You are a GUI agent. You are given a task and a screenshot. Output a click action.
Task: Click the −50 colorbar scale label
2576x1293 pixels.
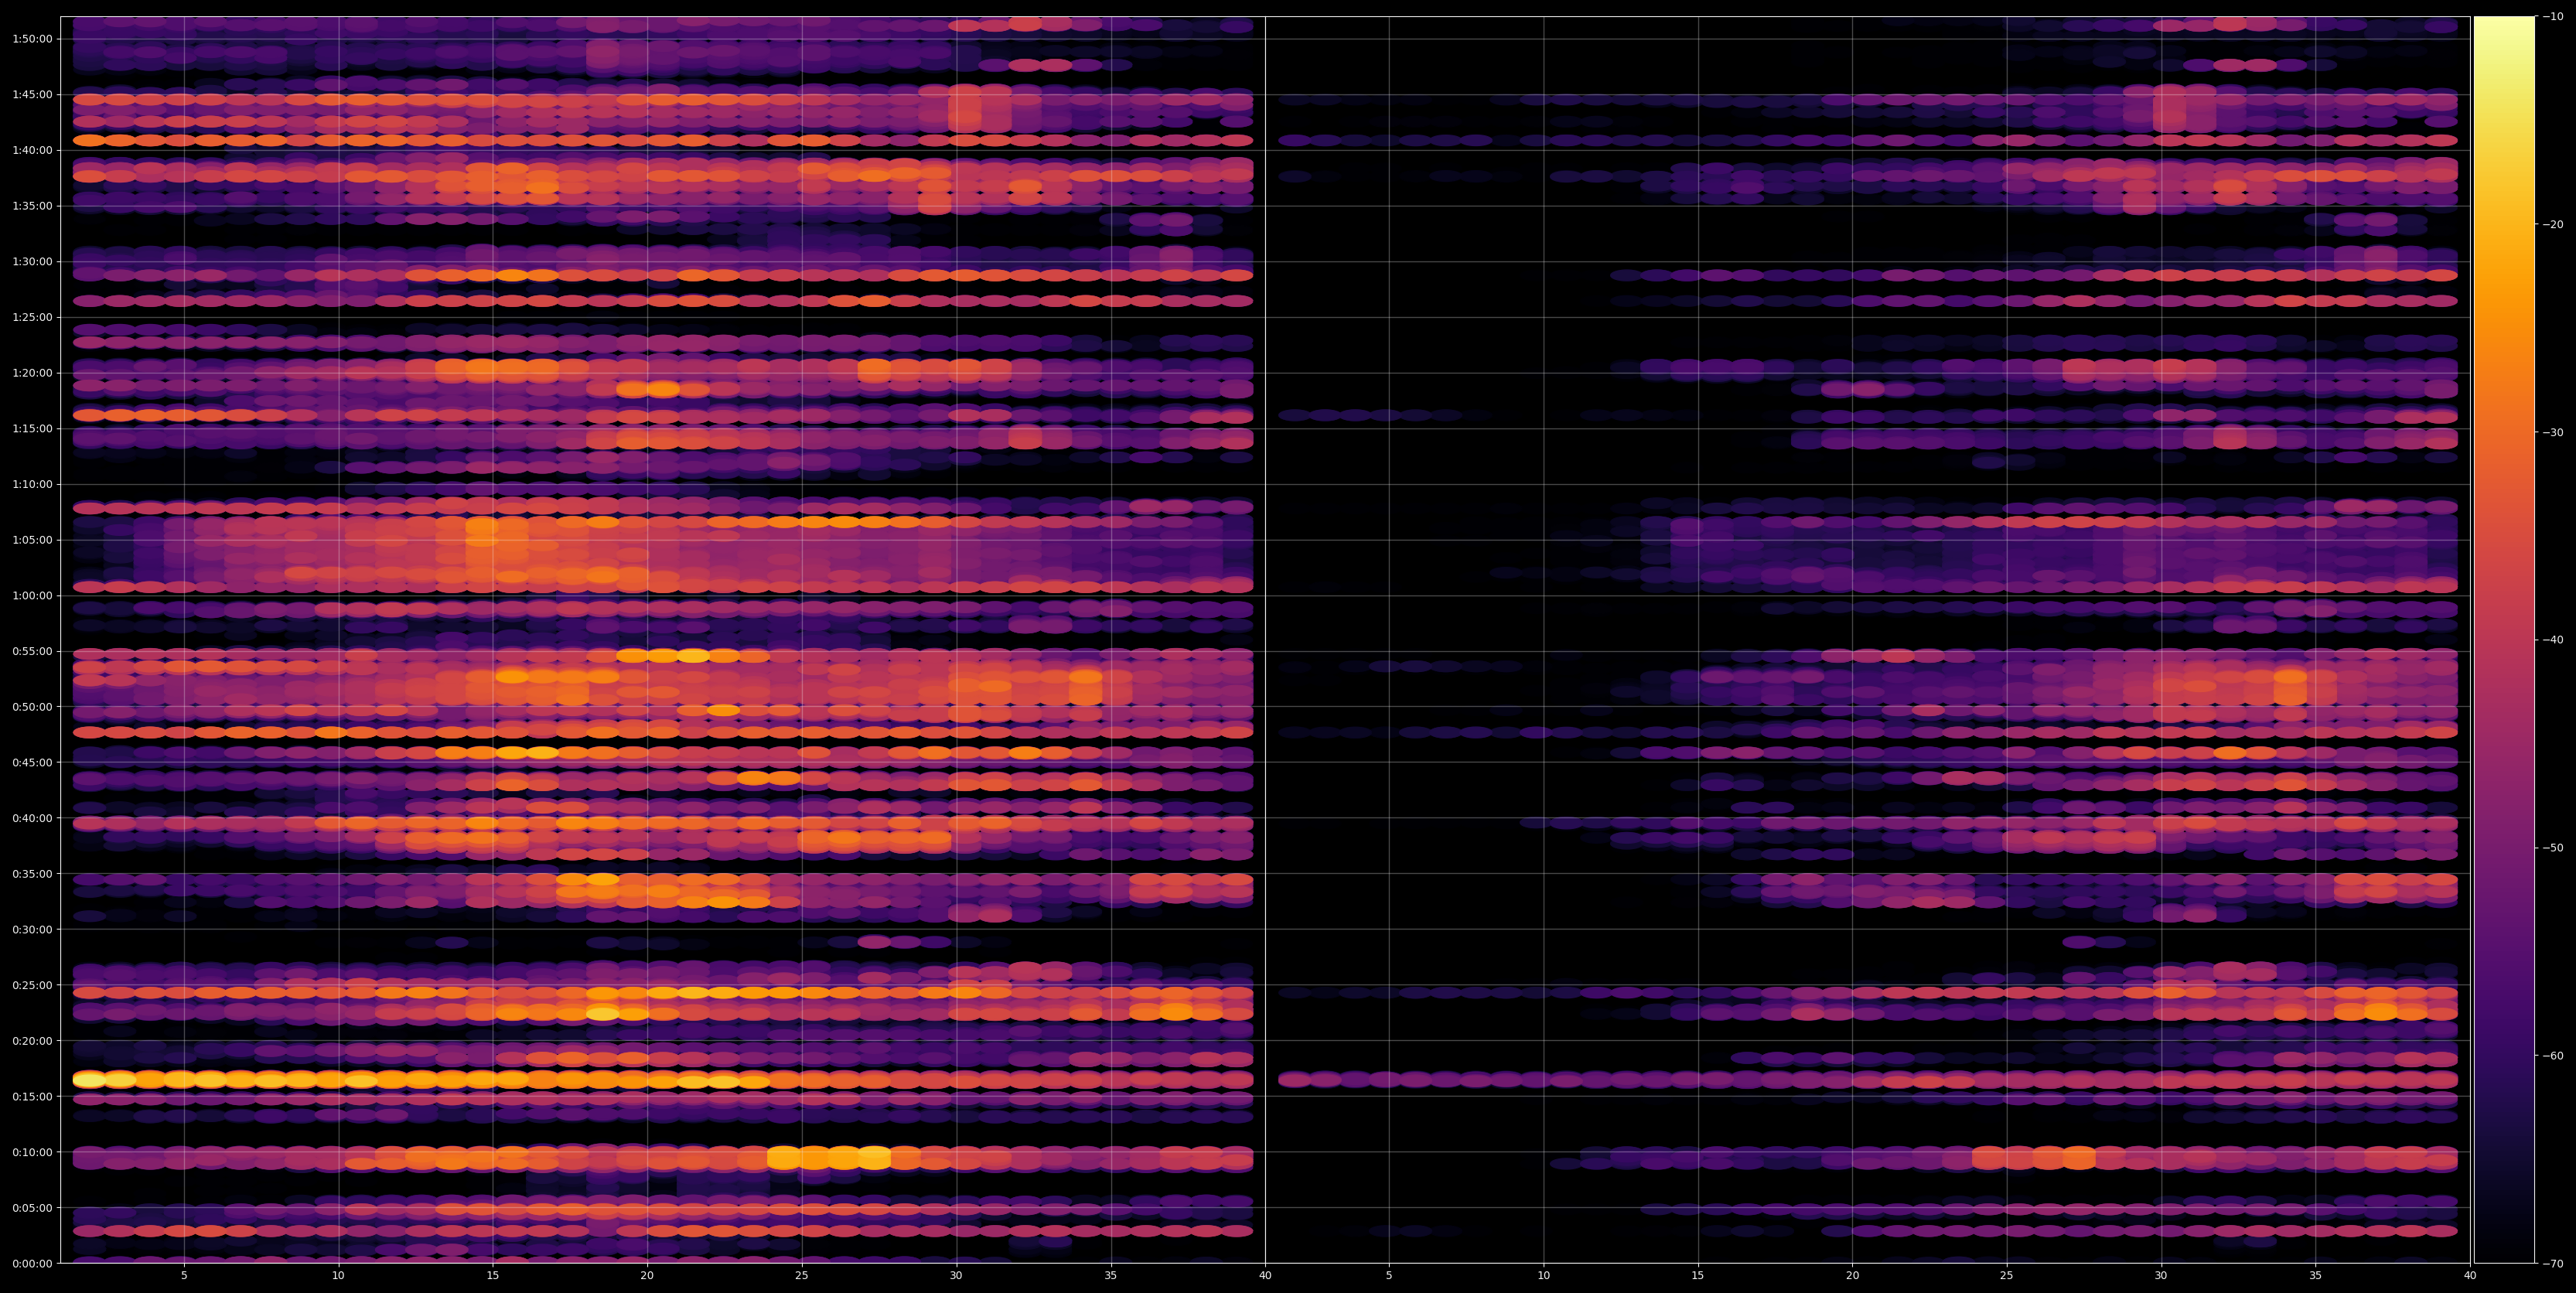tap(2553, 848)
